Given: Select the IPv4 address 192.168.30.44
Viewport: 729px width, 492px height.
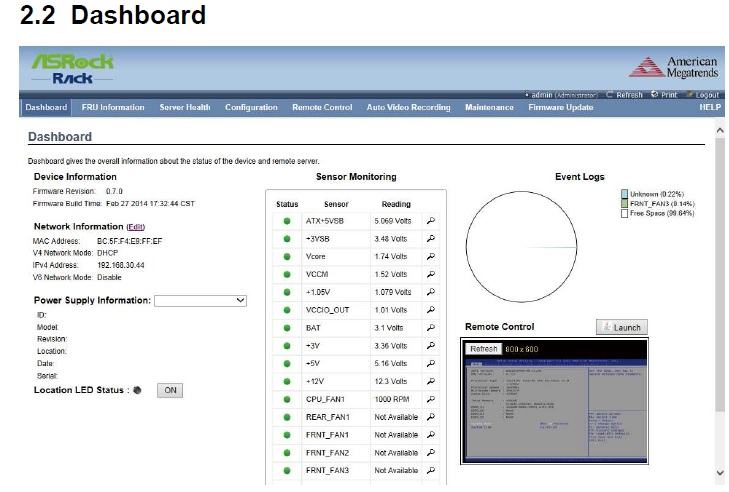Looking at the screenshot, I should tap(121, 265).
